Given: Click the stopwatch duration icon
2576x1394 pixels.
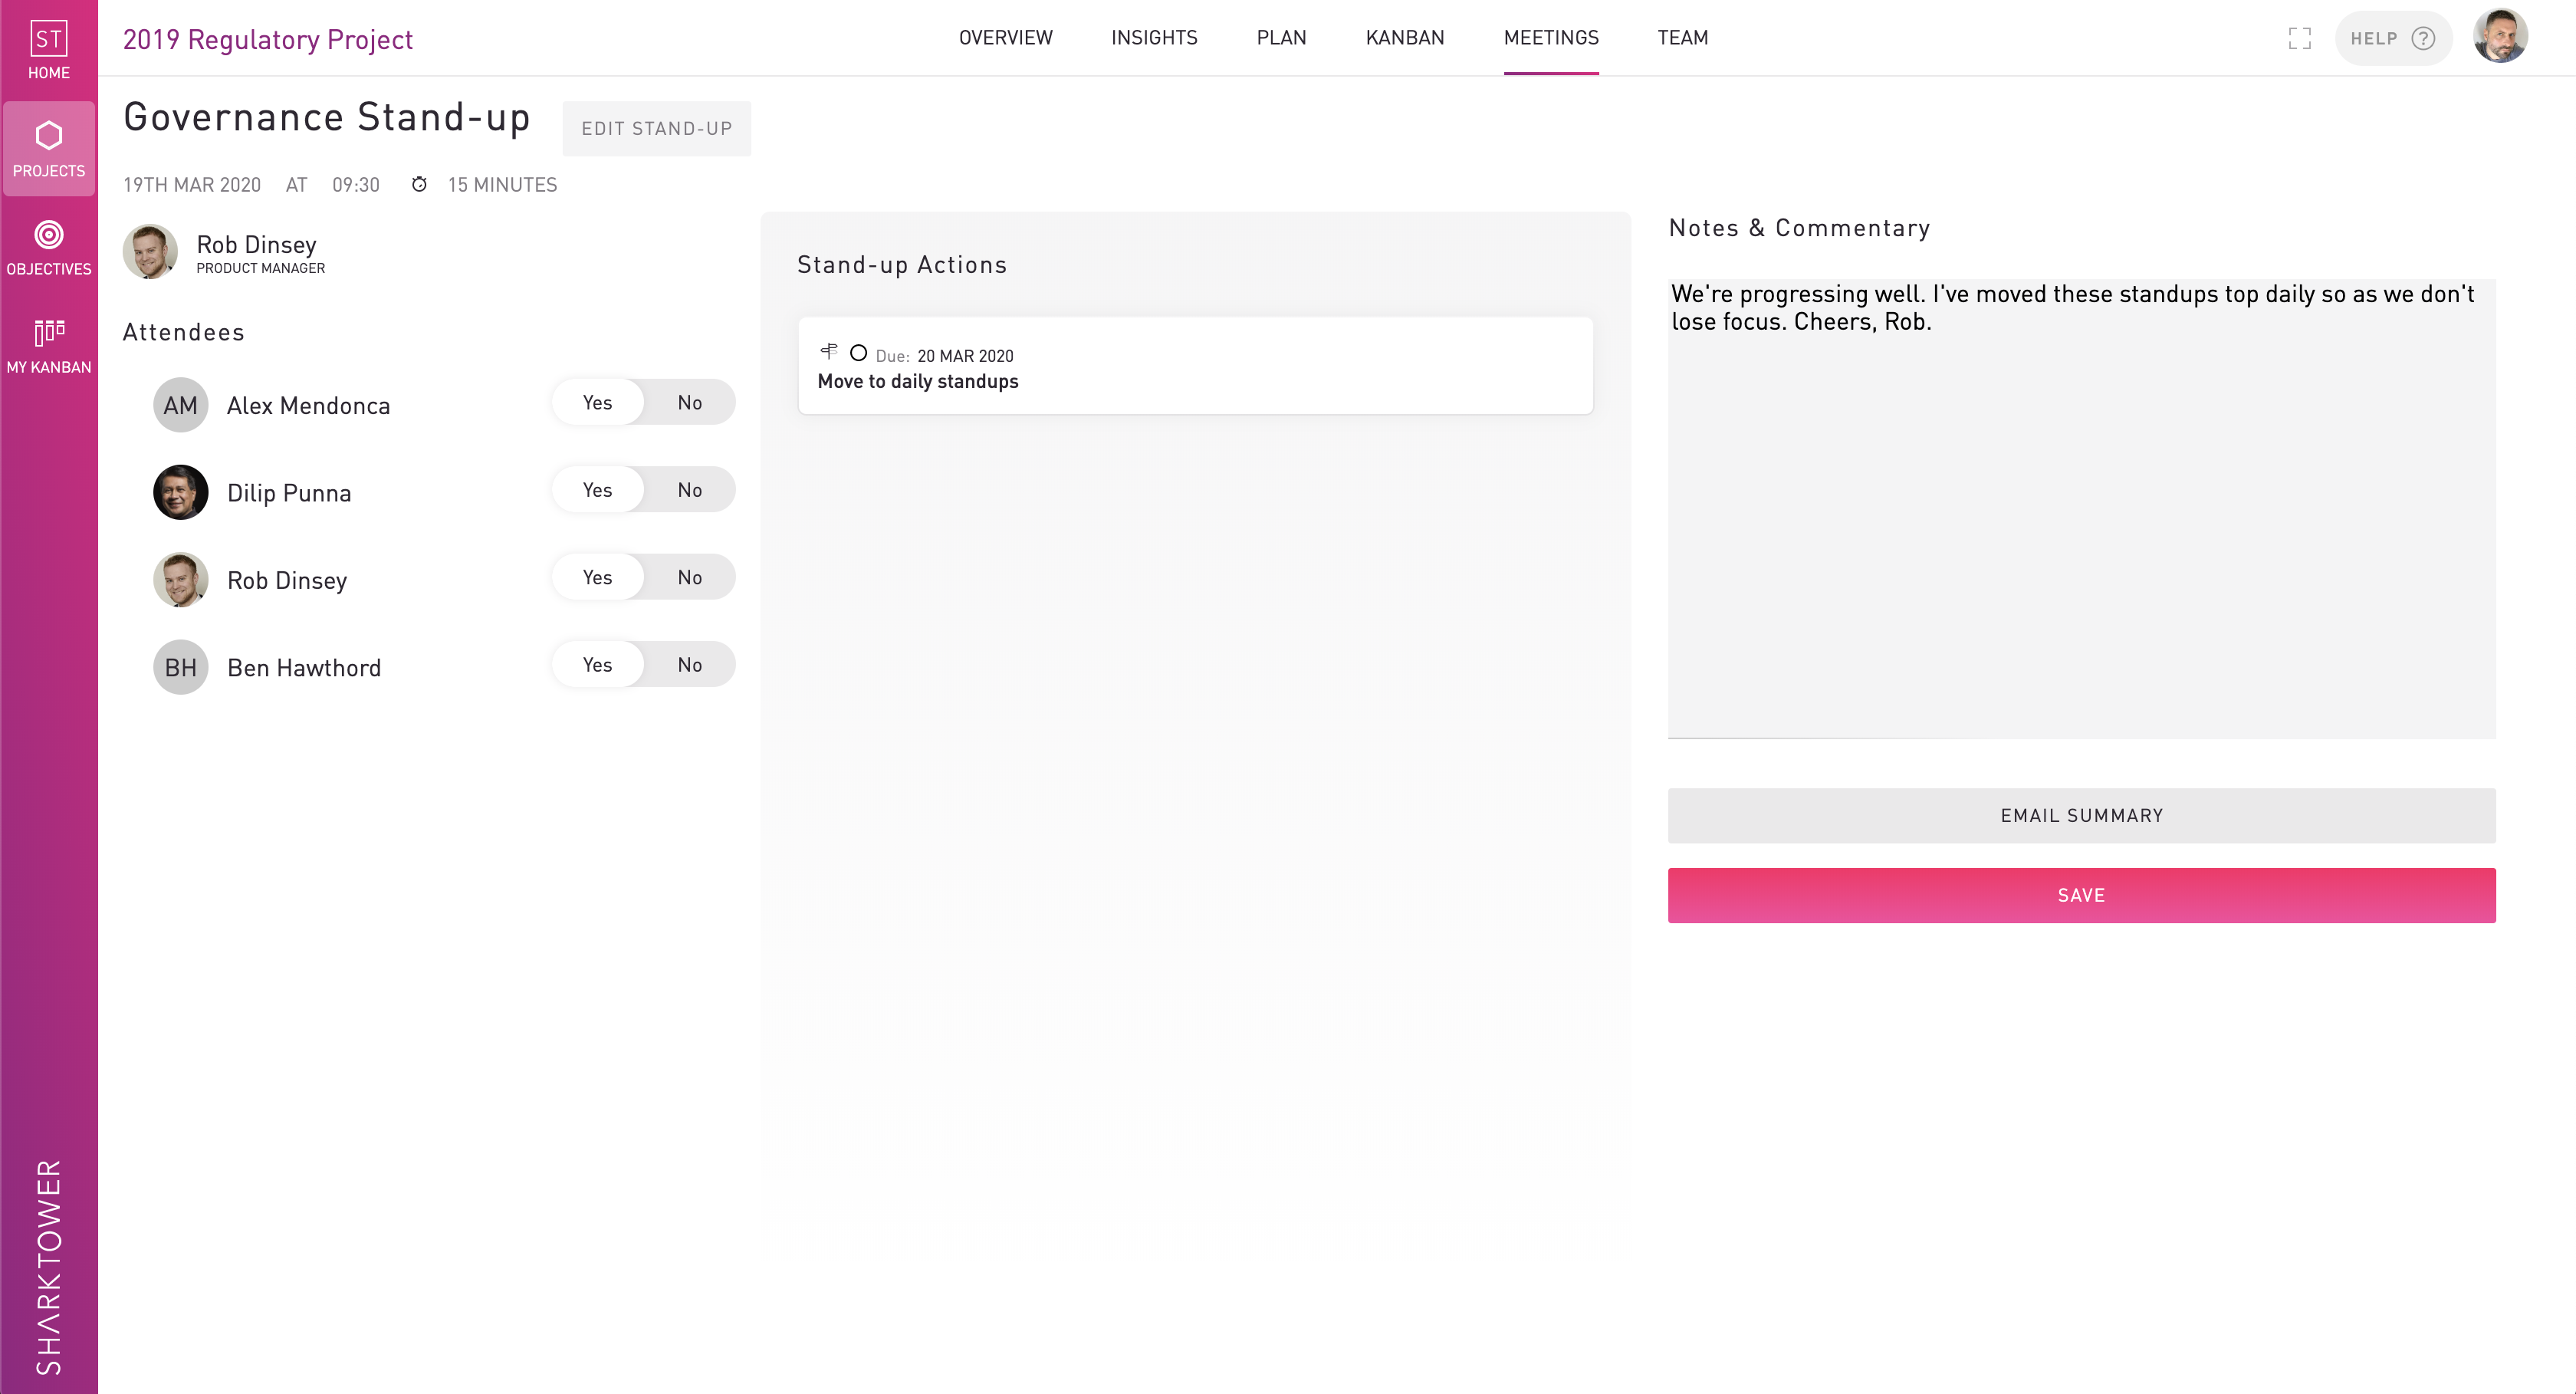Looking at the screenshot, I should pos(419,185).
